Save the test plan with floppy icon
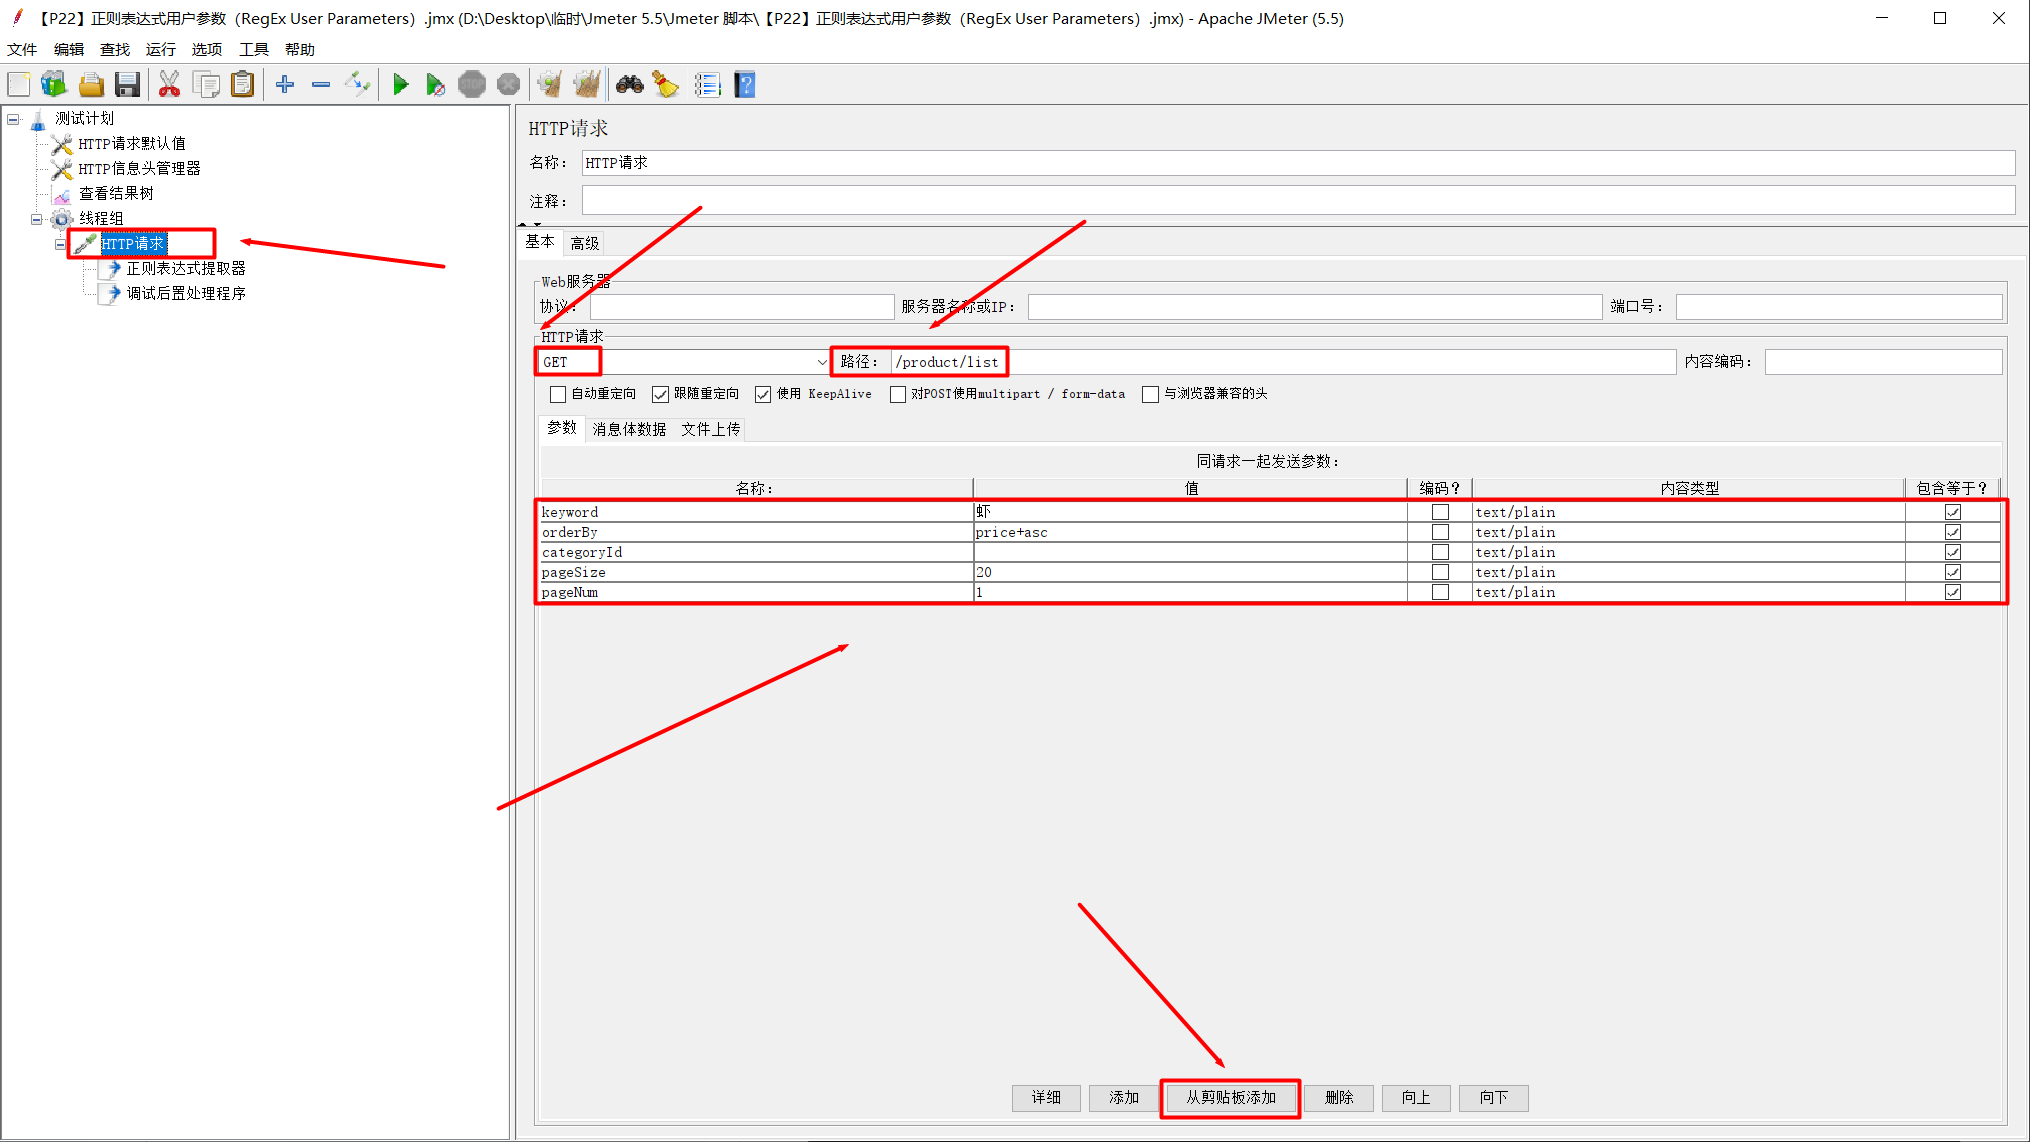 coord(127,85)
